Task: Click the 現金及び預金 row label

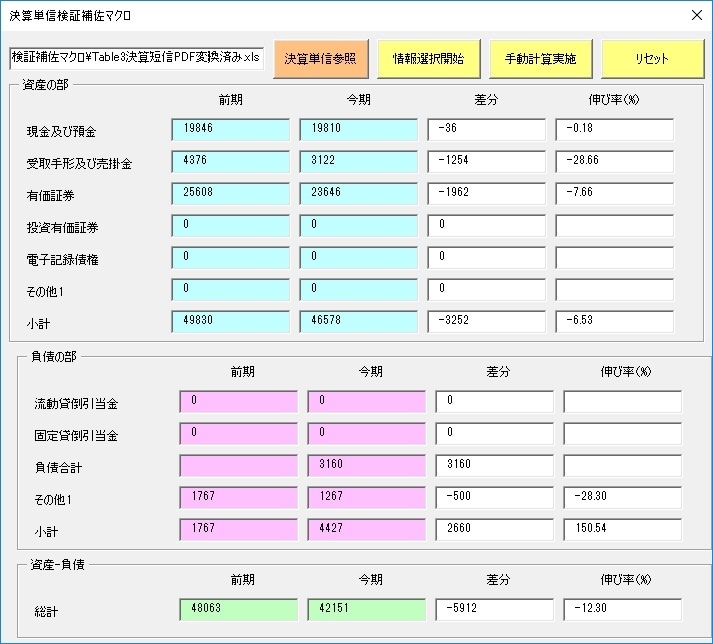Action: [61, 132]
